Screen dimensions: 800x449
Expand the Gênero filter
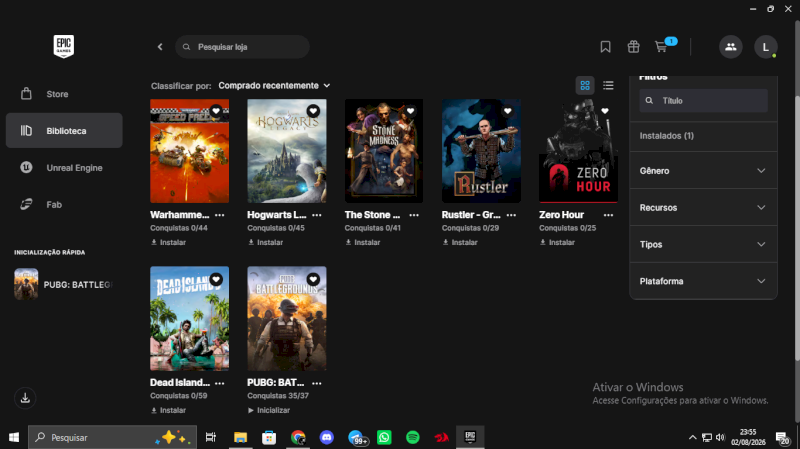pos(704,171)
